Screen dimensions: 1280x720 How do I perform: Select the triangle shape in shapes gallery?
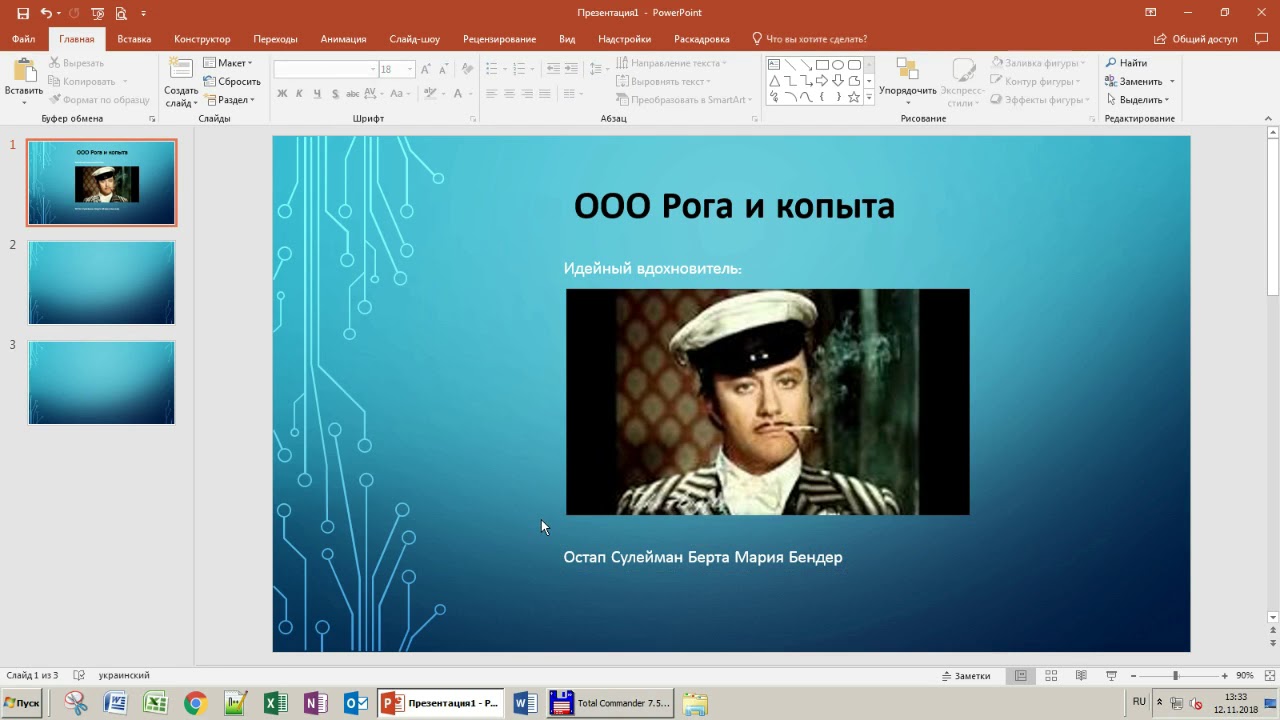point(774,81)
